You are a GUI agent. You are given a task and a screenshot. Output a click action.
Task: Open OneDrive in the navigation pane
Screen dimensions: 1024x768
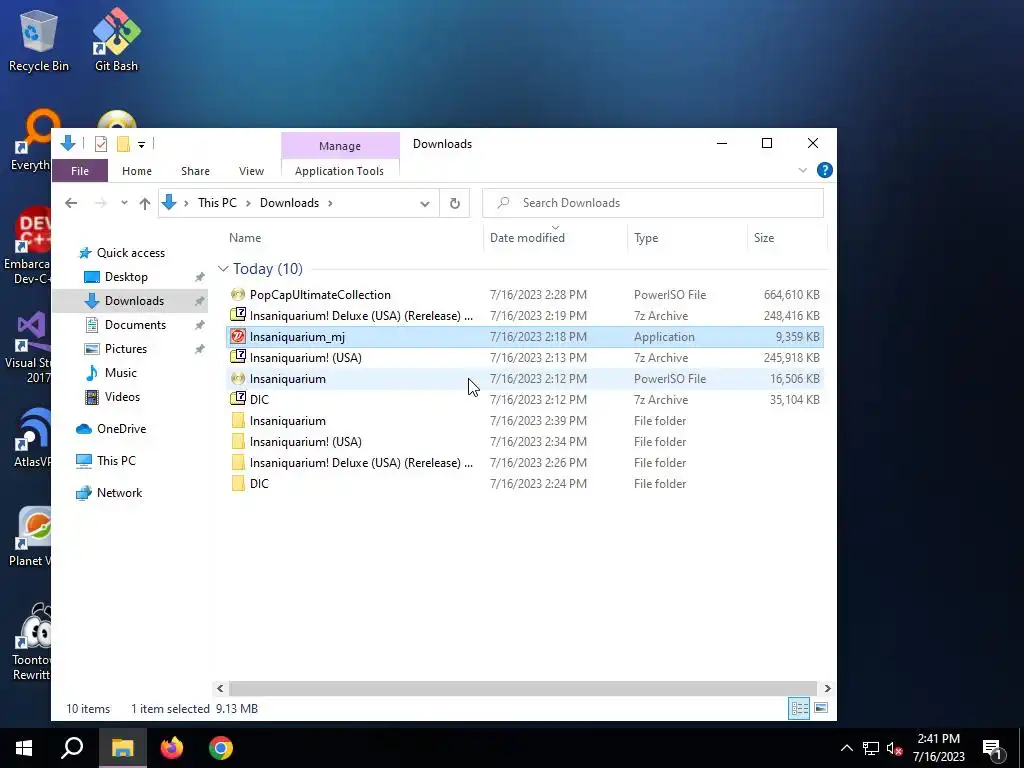121,429
